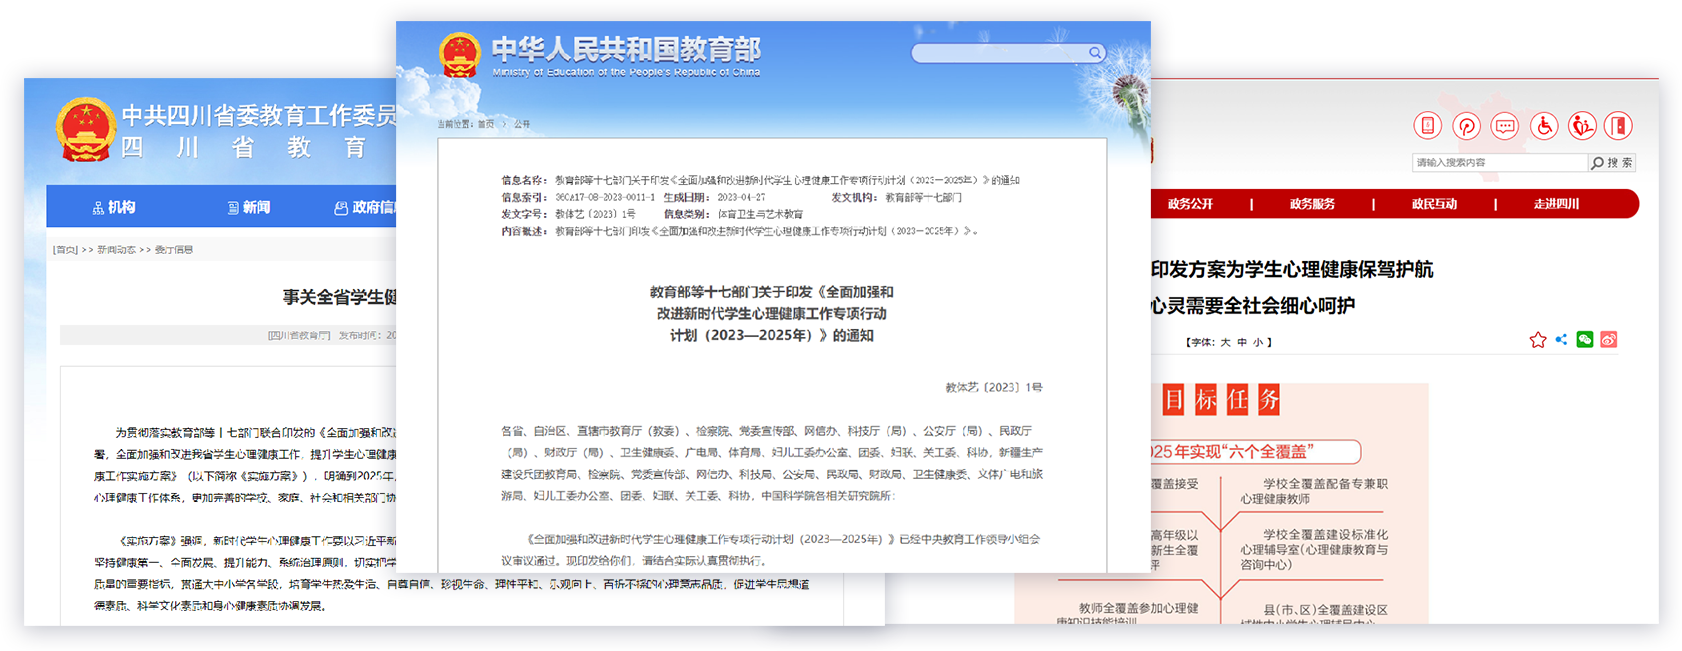Click the elderly care mode icon

coord(1581,125)
